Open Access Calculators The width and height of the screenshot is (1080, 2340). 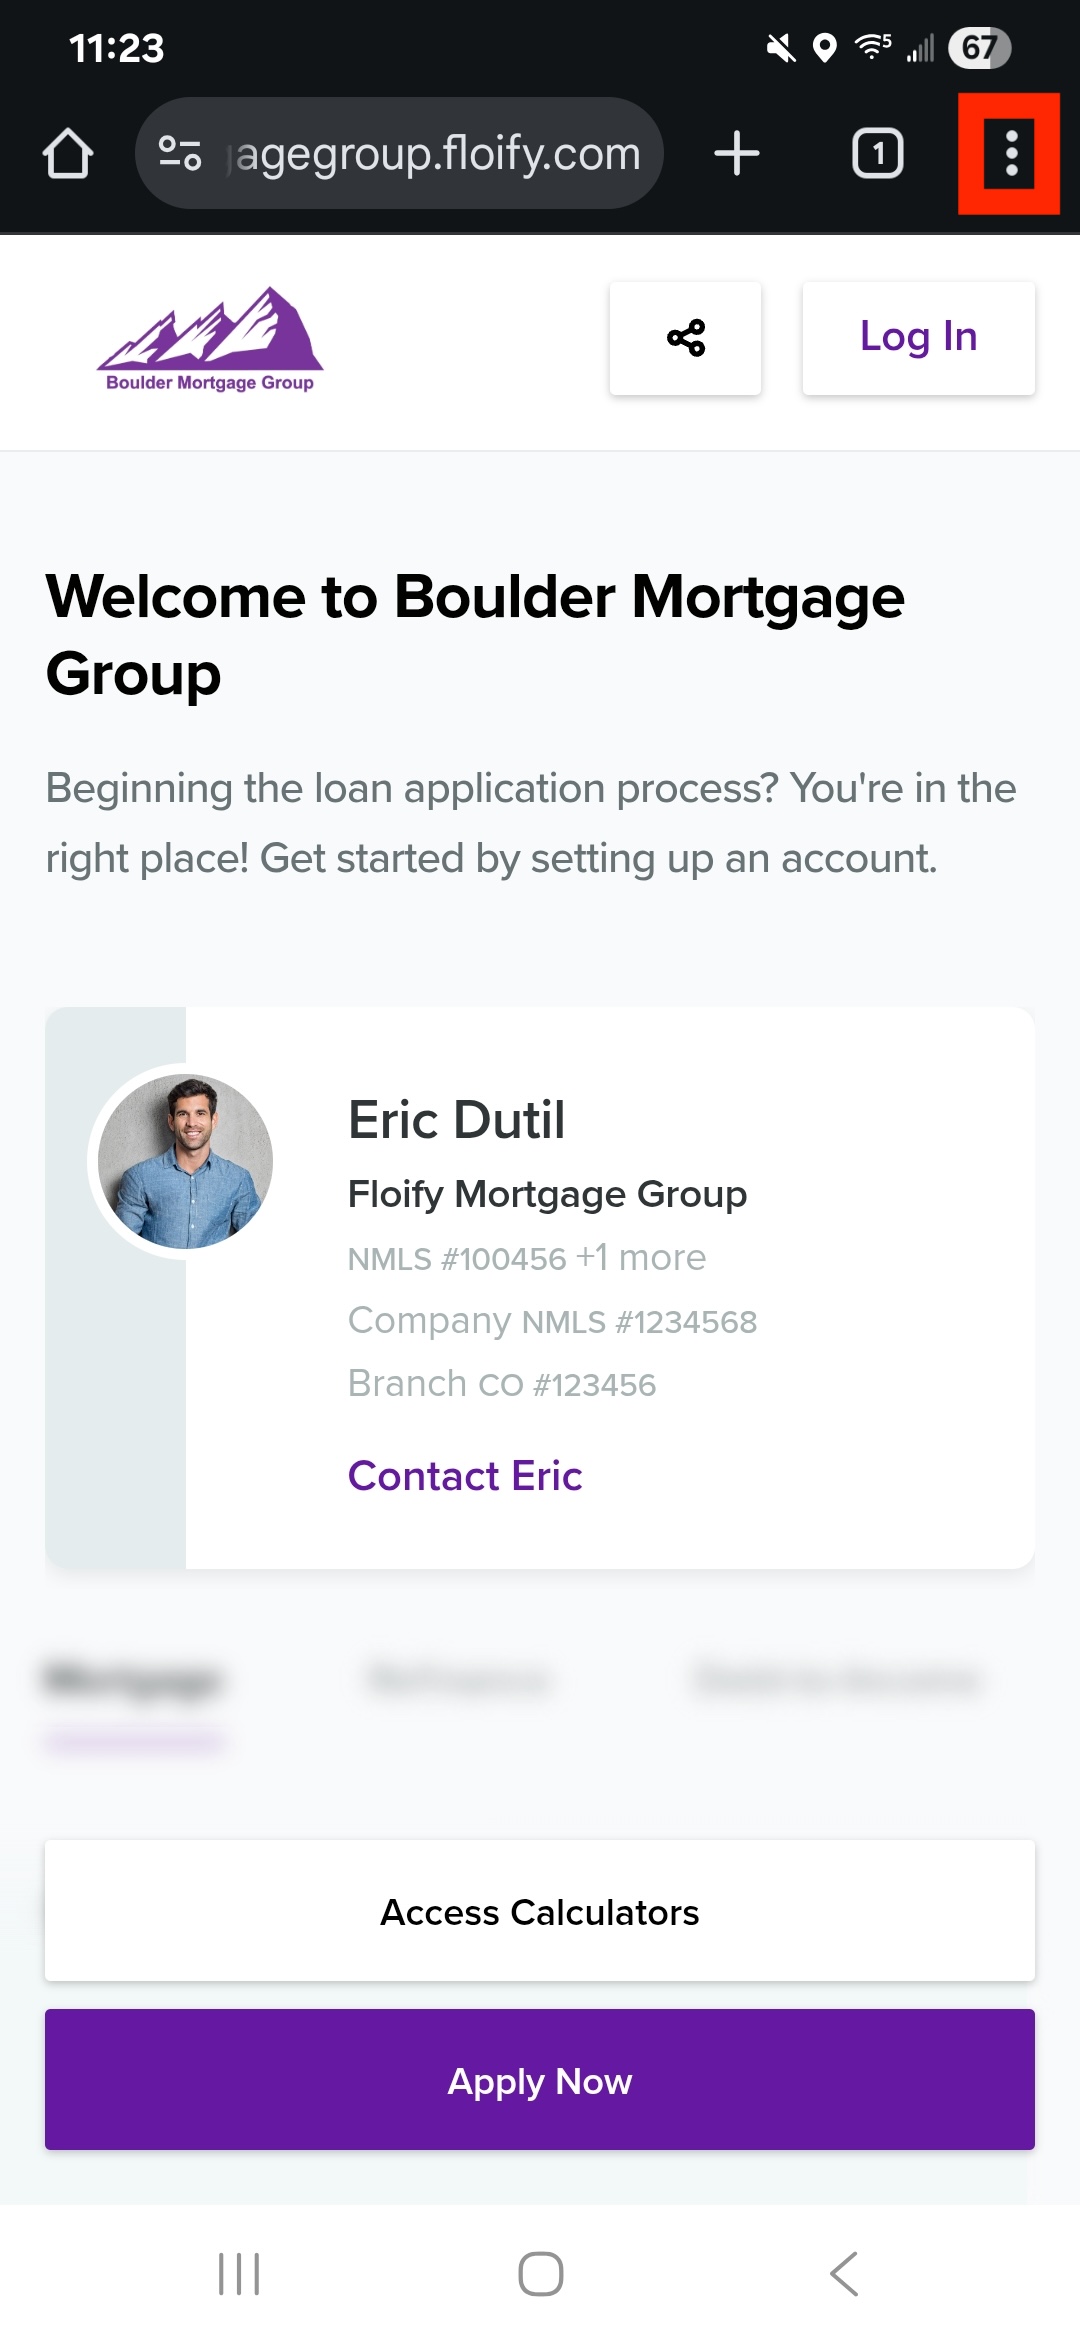click(x=540, y=1911)
